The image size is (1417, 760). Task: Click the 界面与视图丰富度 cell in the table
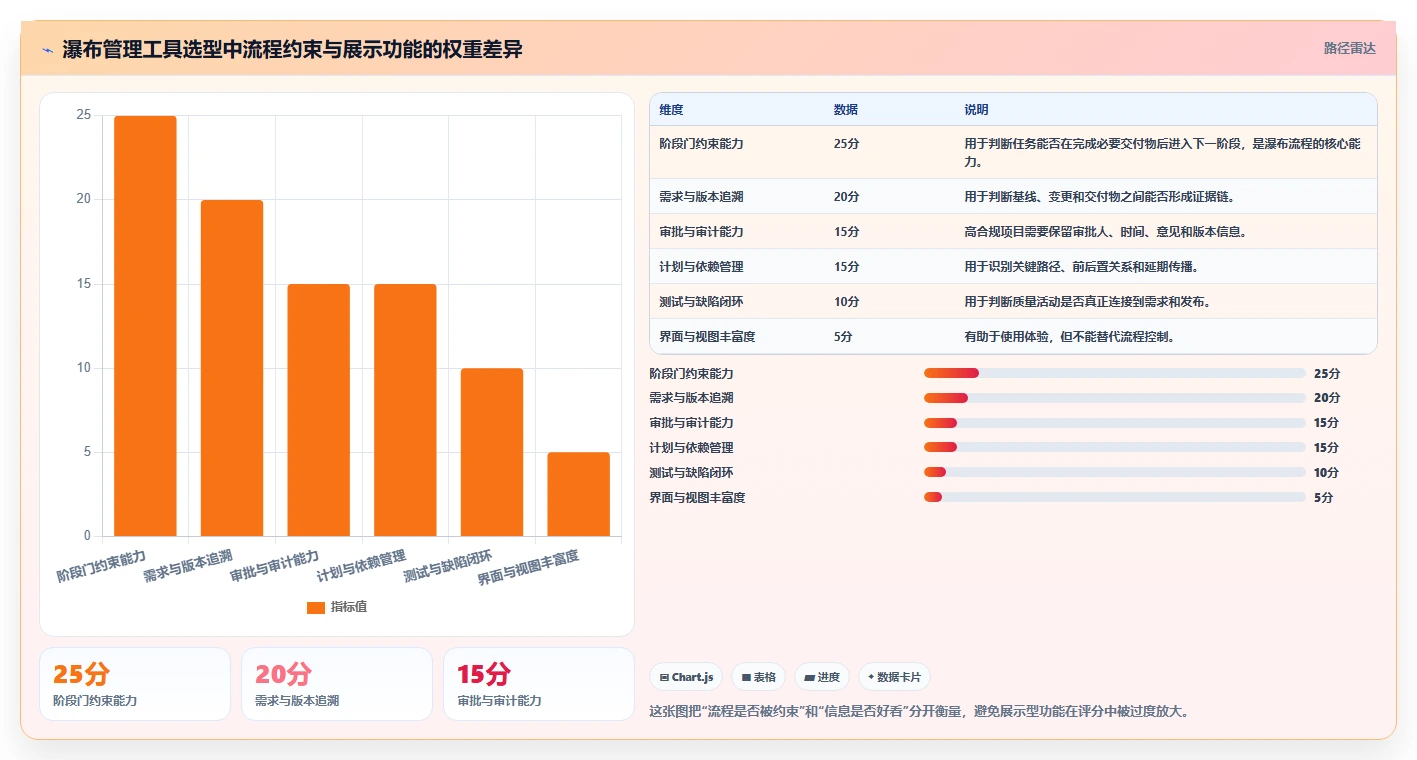pyautogui.click(x=707, y=337)
